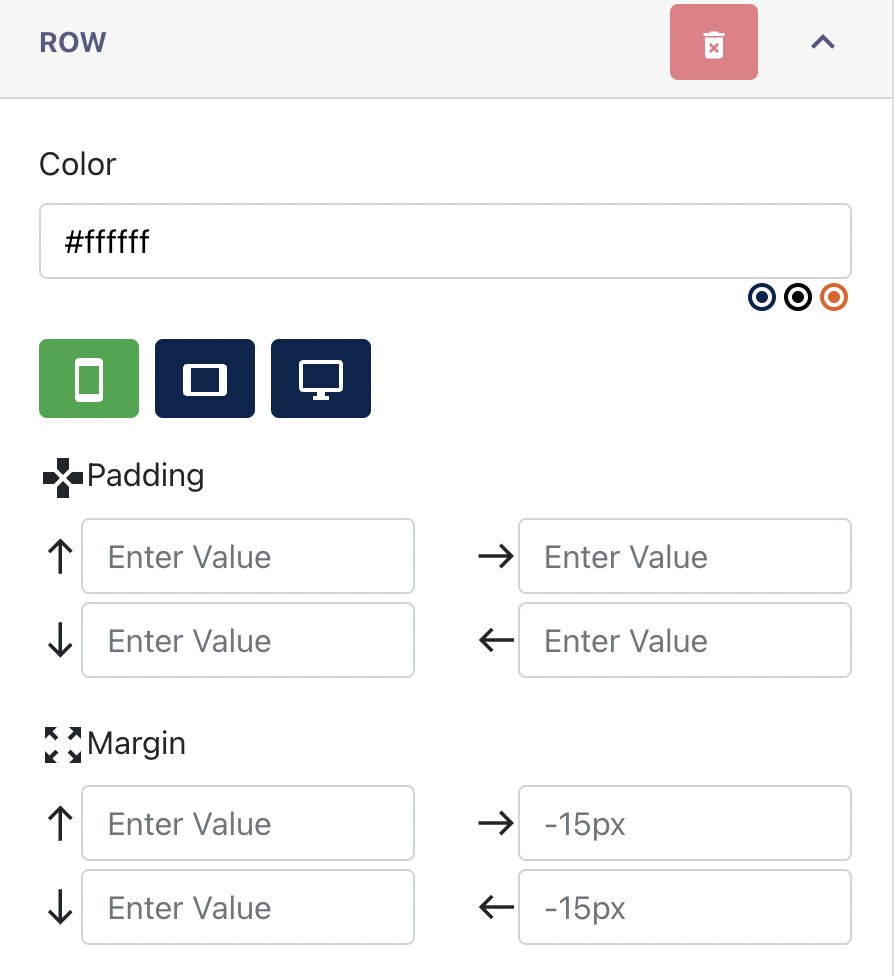The width and height of the screenshot is (894, 976).
Task: Pick the black color swatch
Action: (x=798, y=297)
